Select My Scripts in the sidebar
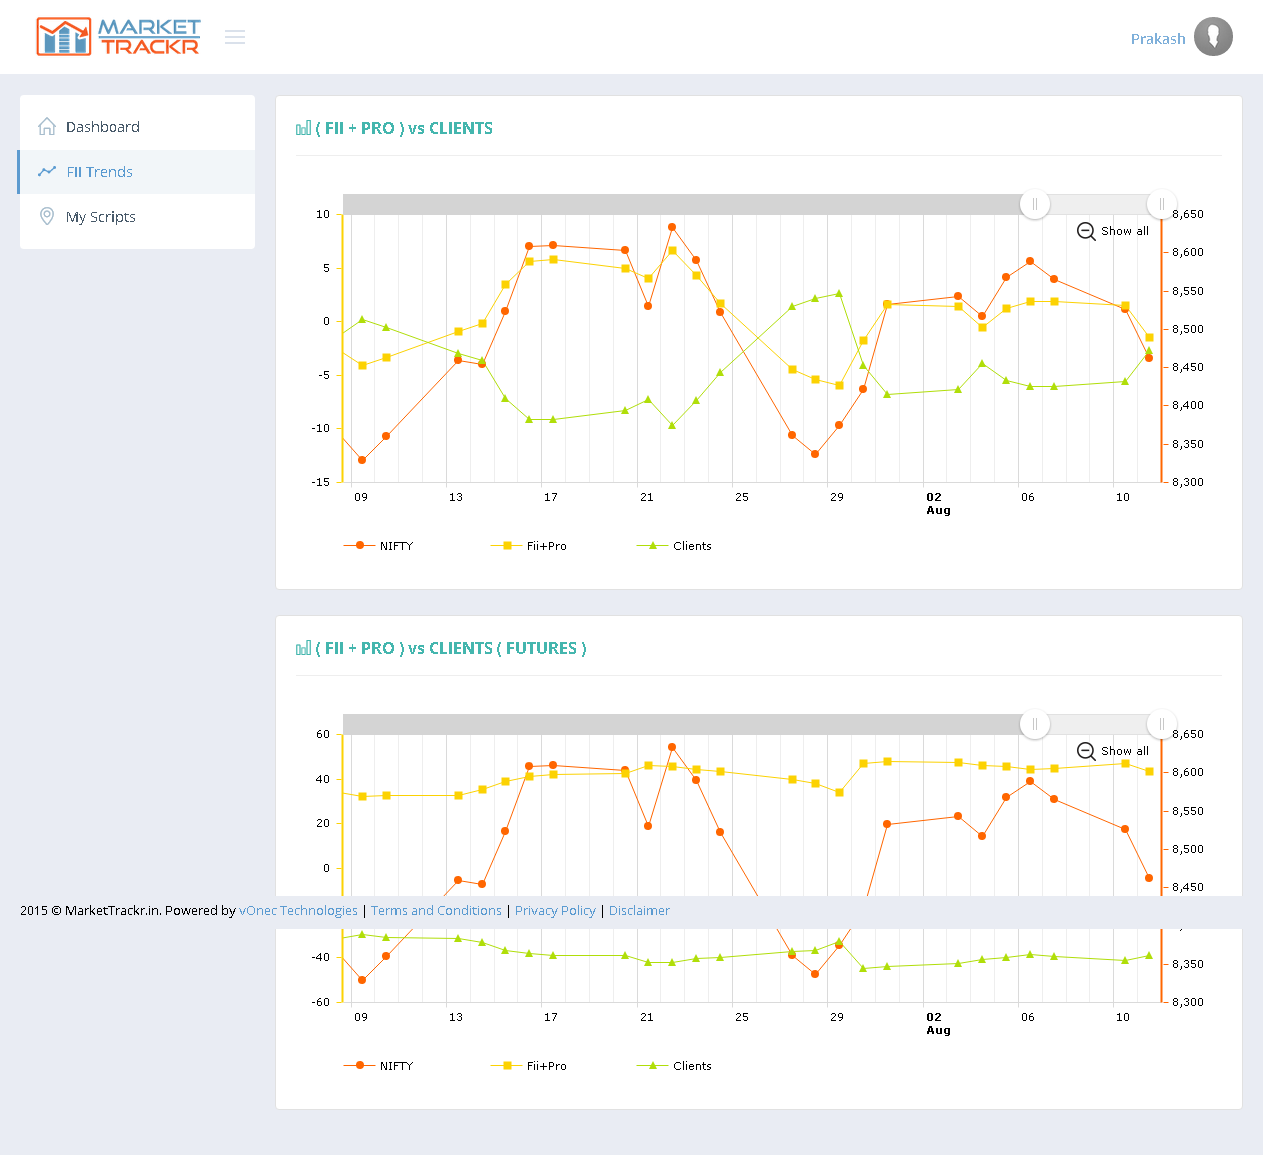1263x1155 pixels. click(101, 217)
